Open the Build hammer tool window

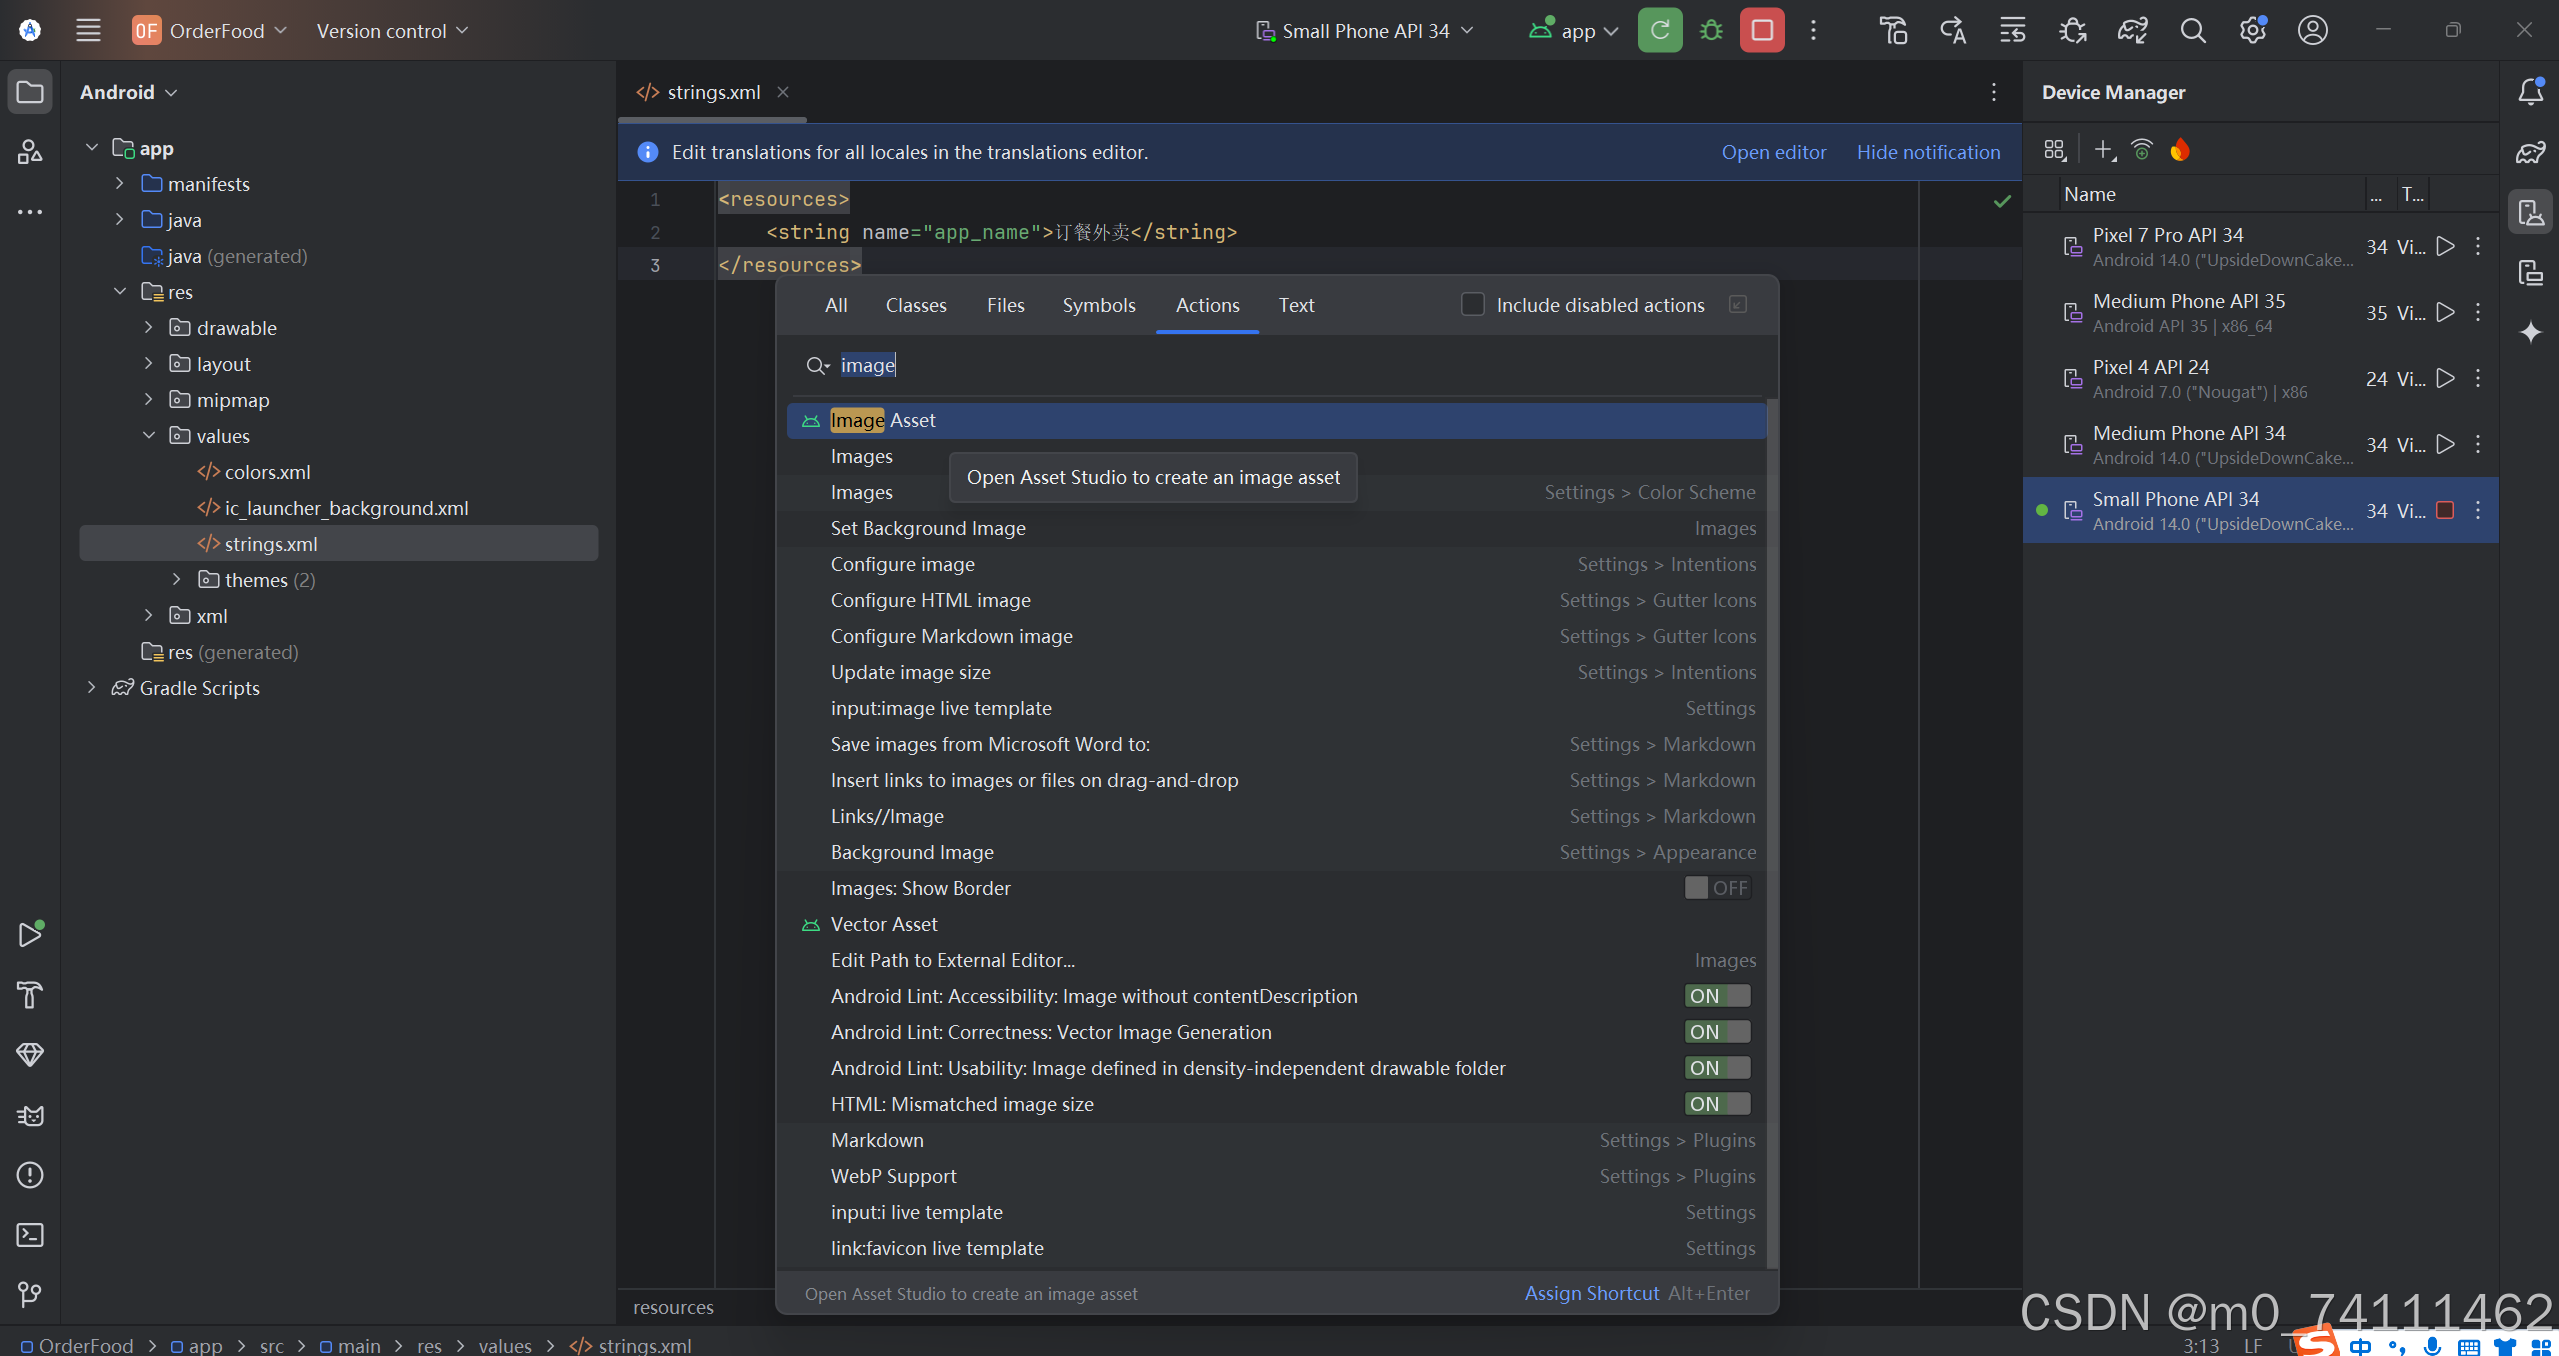(30, 995)
